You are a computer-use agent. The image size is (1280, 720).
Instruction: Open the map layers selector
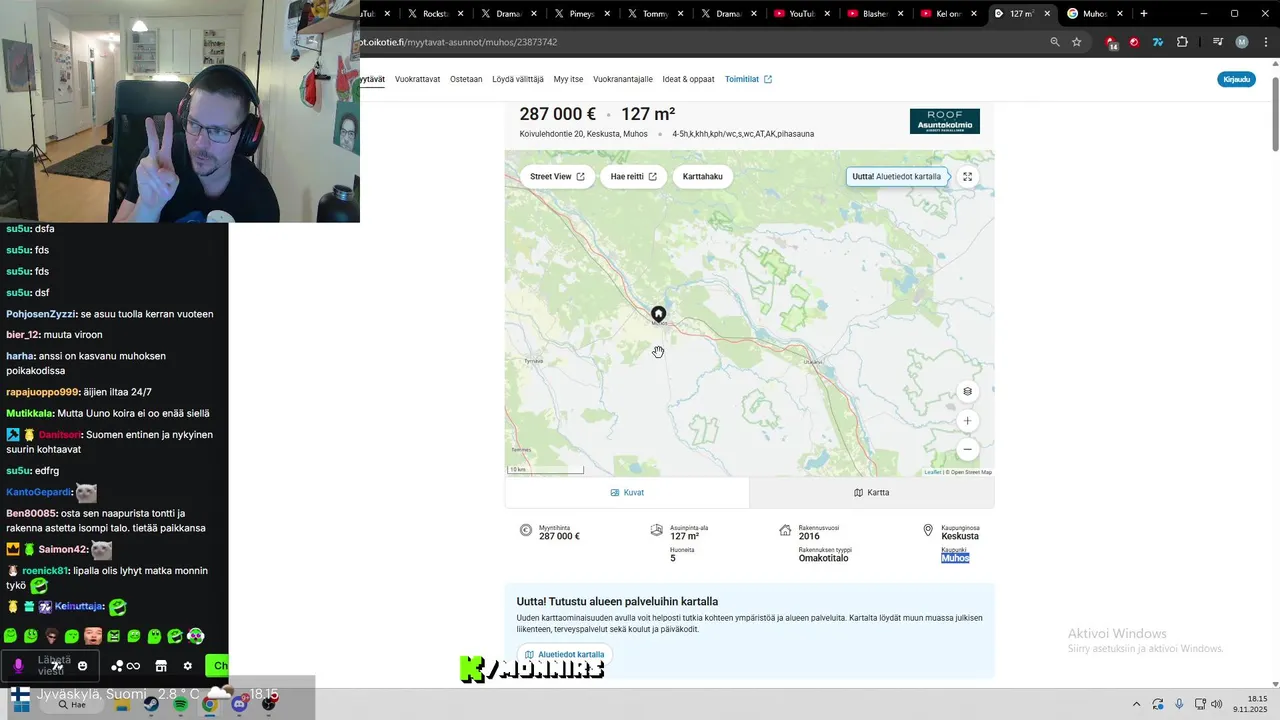967,391
